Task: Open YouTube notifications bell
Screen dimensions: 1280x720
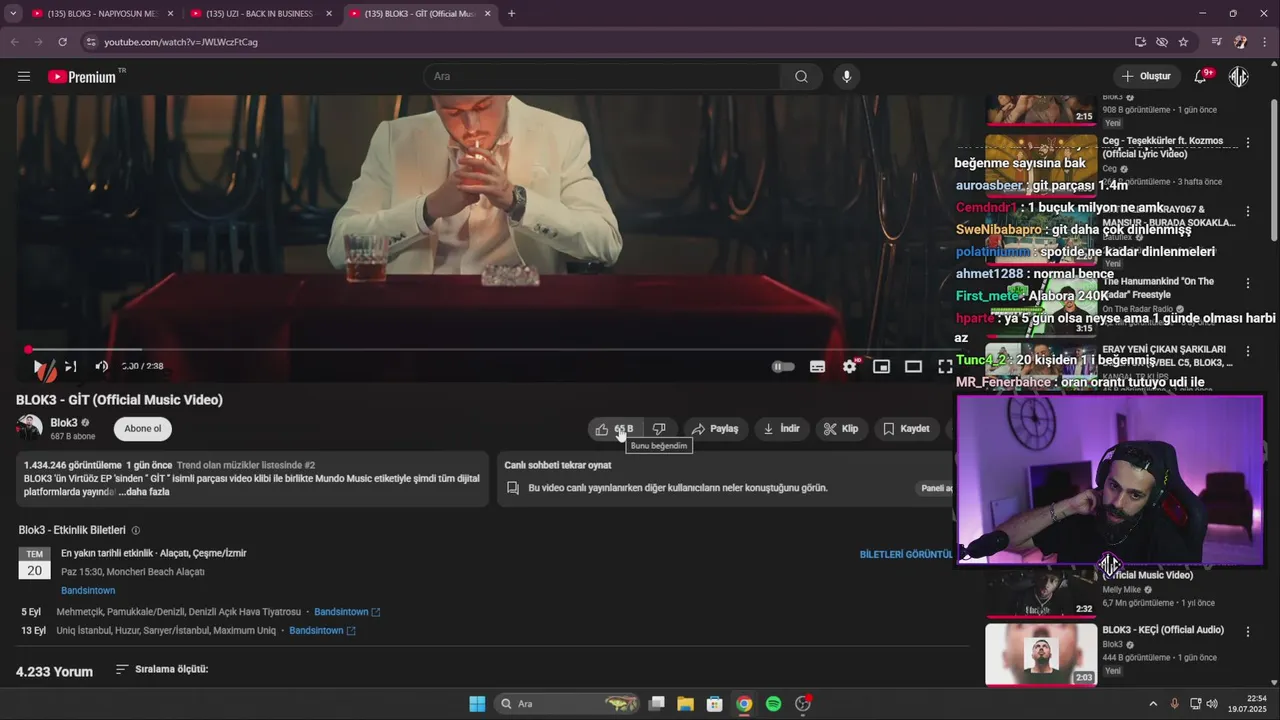Action: click(x=1201, y=76)
